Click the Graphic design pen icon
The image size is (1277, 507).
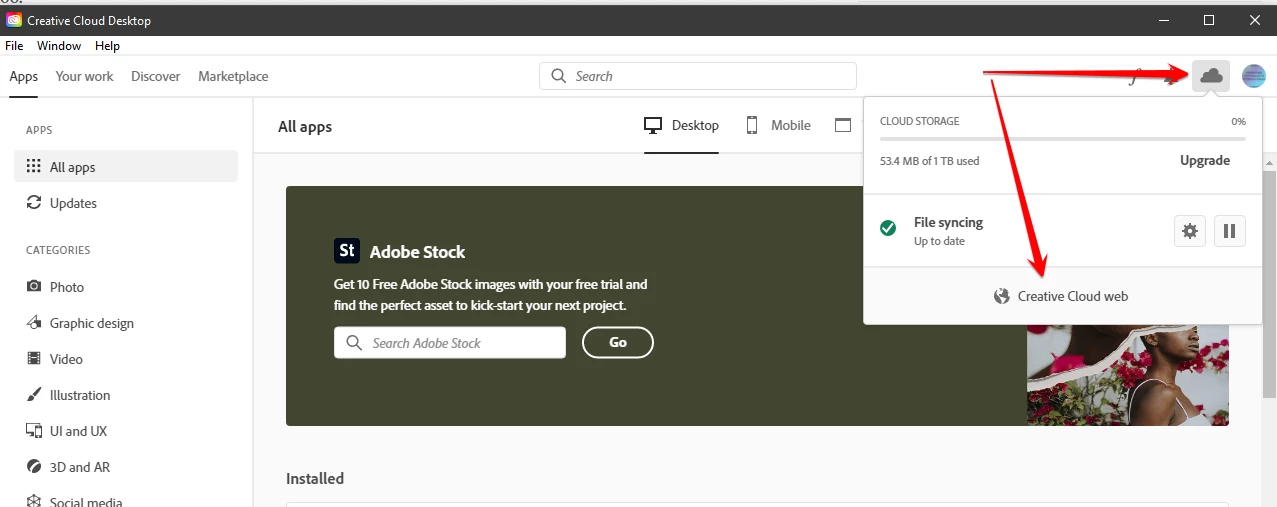coord(34,323)
